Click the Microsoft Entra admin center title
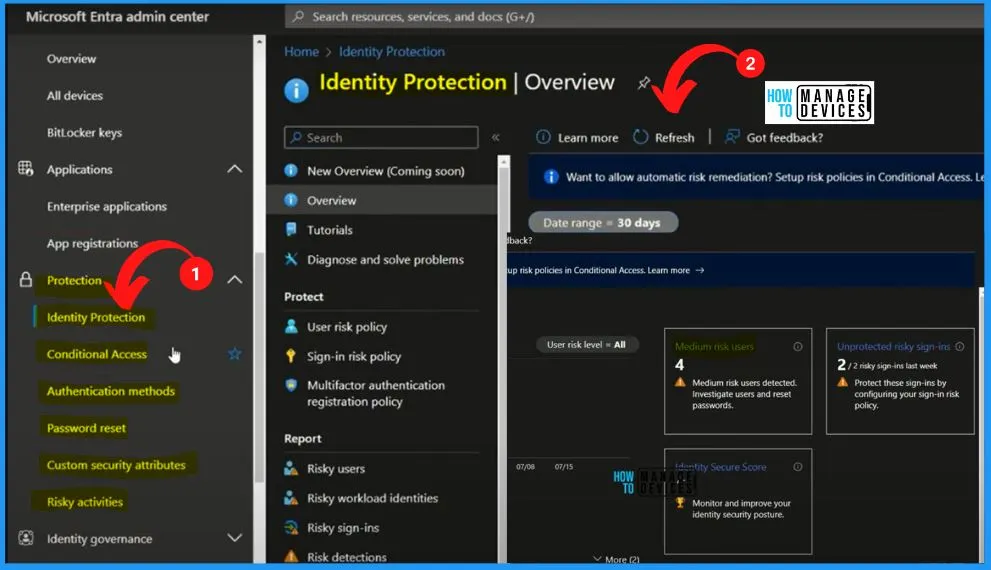The image size is (991, 570). click(117, 16)
